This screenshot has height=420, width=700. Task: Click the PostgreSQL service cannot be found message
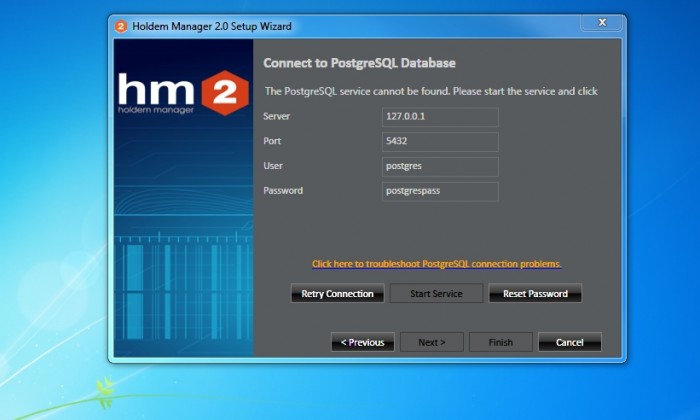coord(431,91)
